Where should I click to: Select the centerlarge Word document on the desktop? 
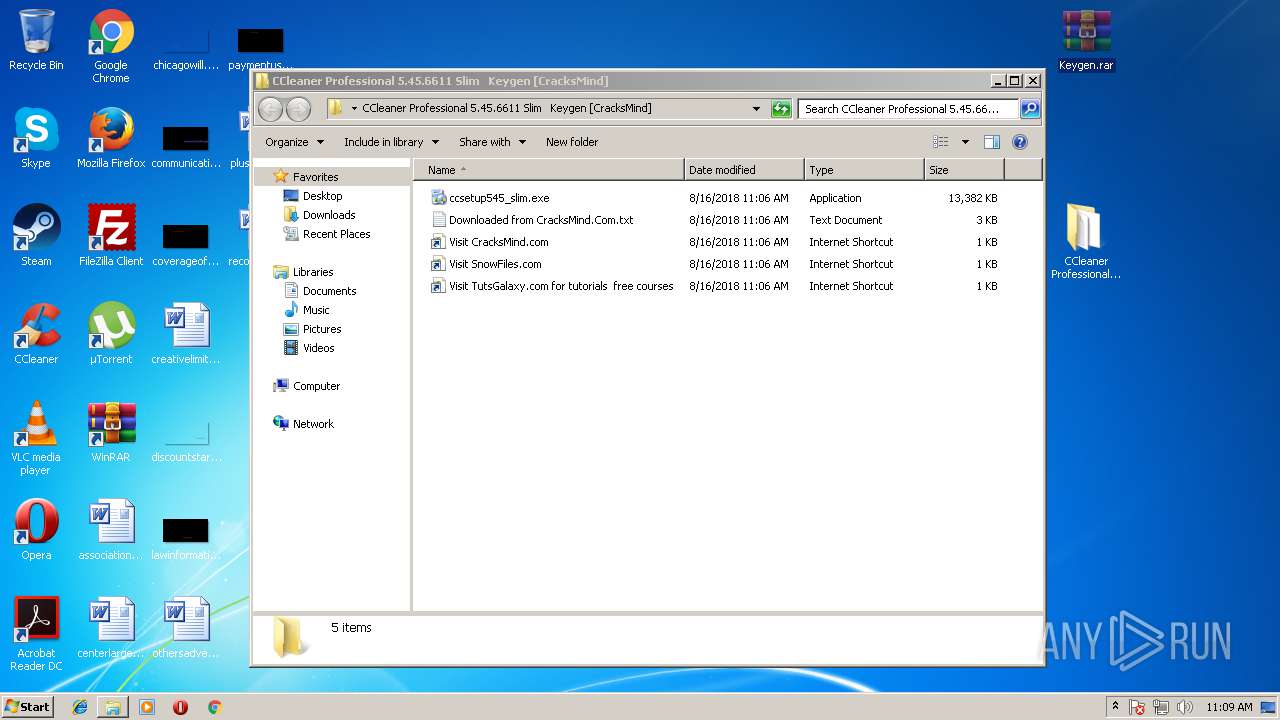pyautogui.click(x=111, y=629)
